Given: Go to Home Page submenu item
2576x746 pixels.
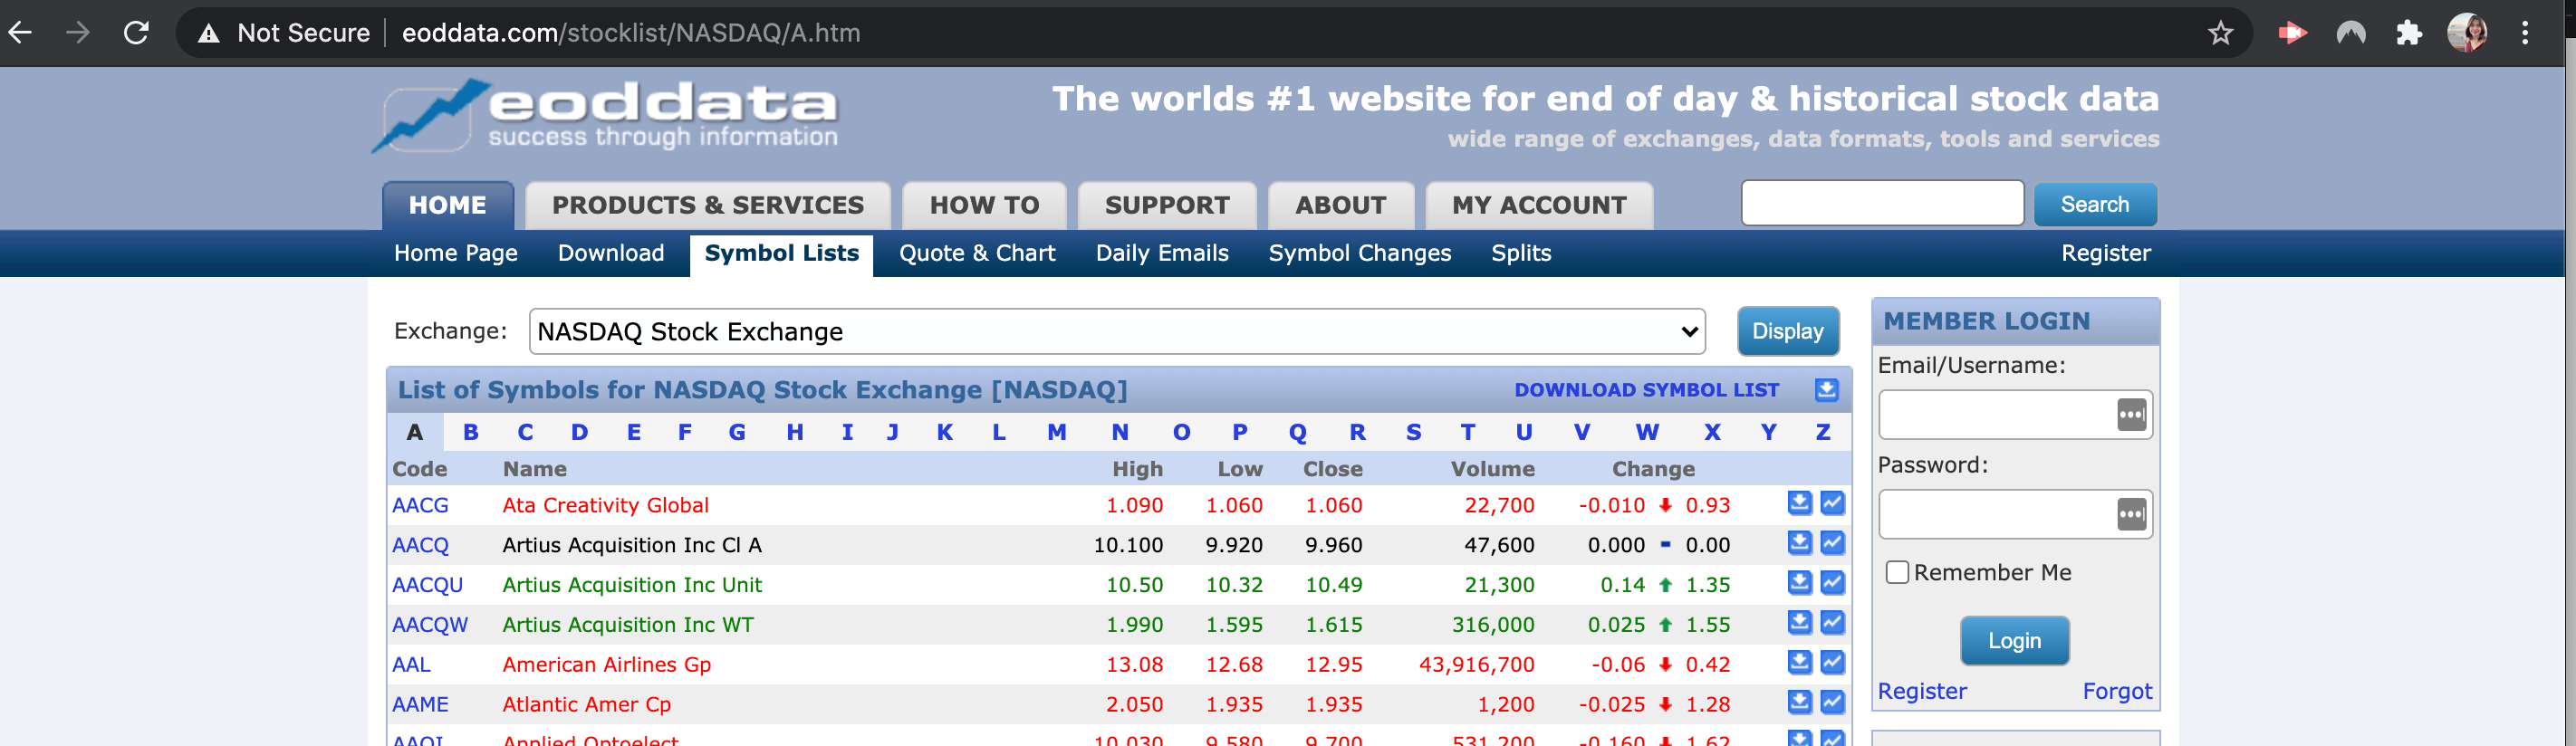Looking at the screenshot, I should click(x=456, y=253).
